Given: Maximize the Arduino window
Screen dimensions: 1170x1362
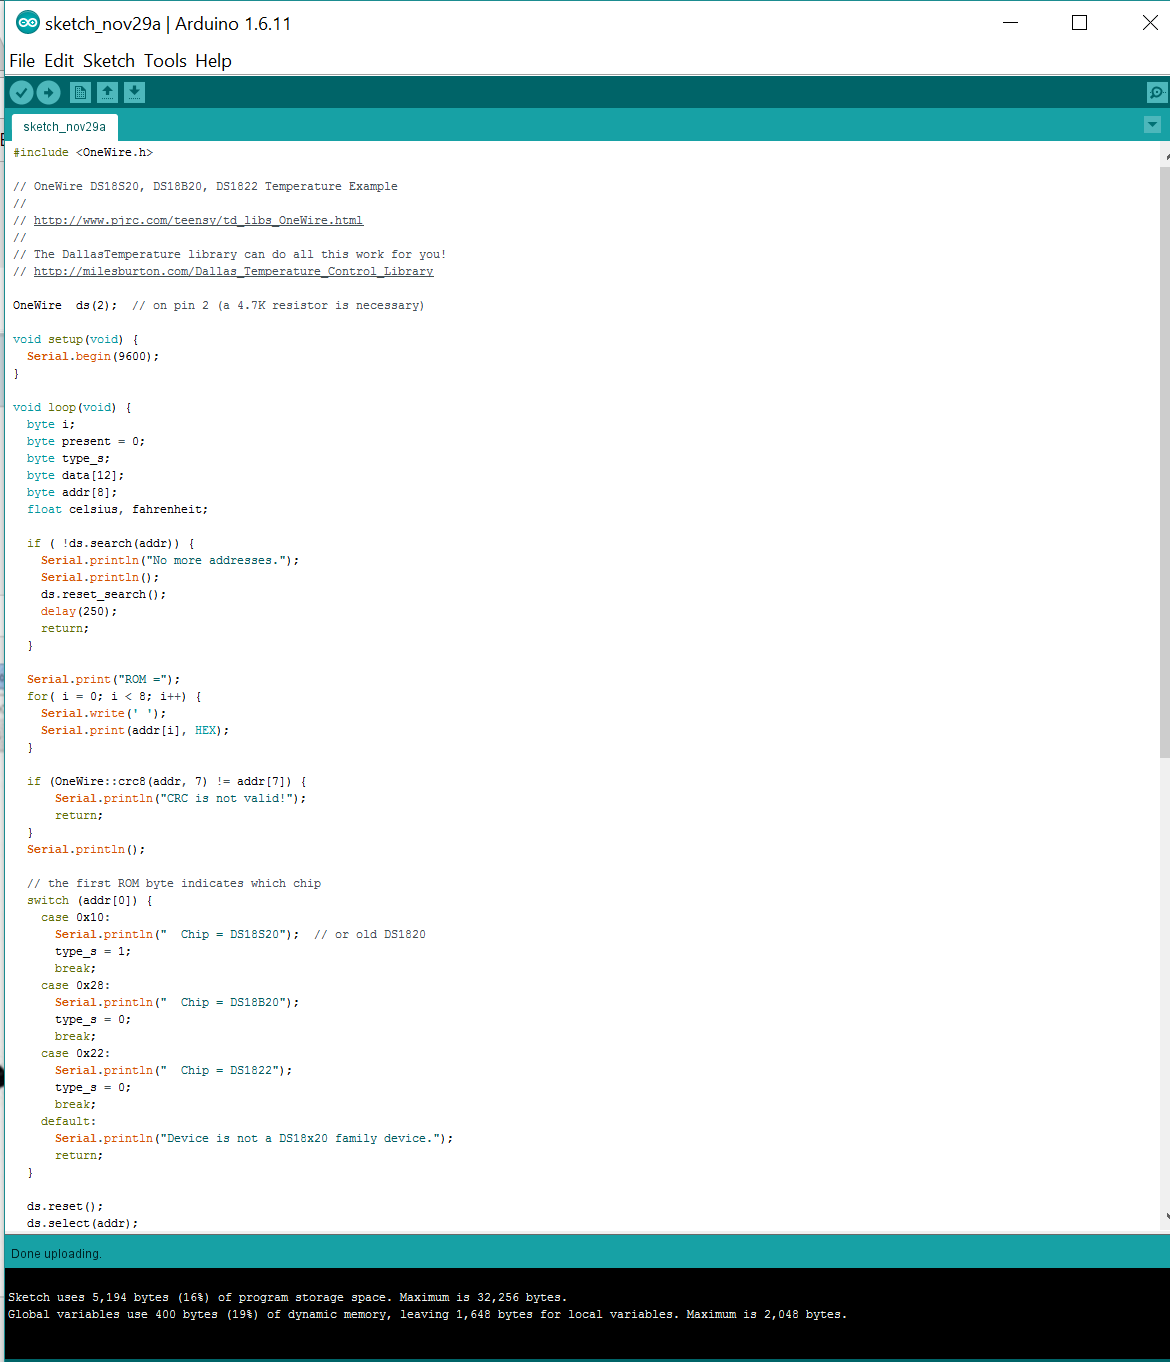Looking at the screenshot, I should coord(1079,23).
